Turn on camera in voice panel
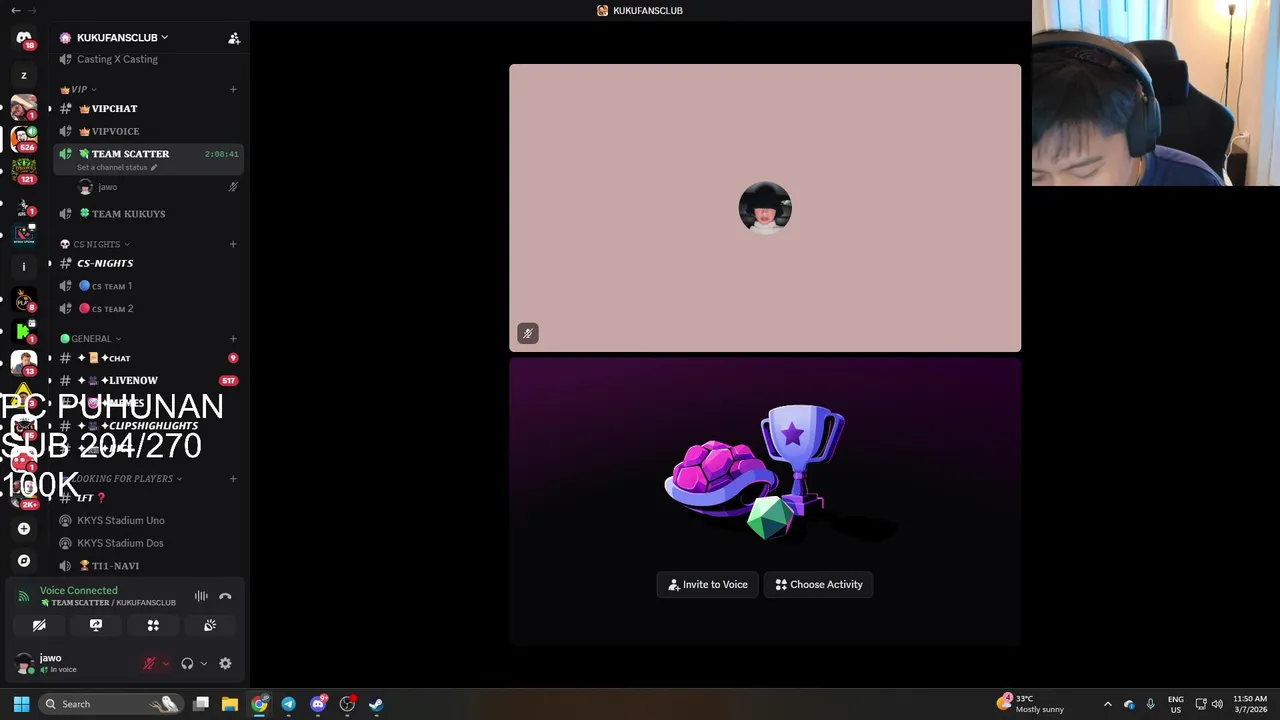This screenshot has width=1280, height=720. pyautogui.click(x=39, y=625)
